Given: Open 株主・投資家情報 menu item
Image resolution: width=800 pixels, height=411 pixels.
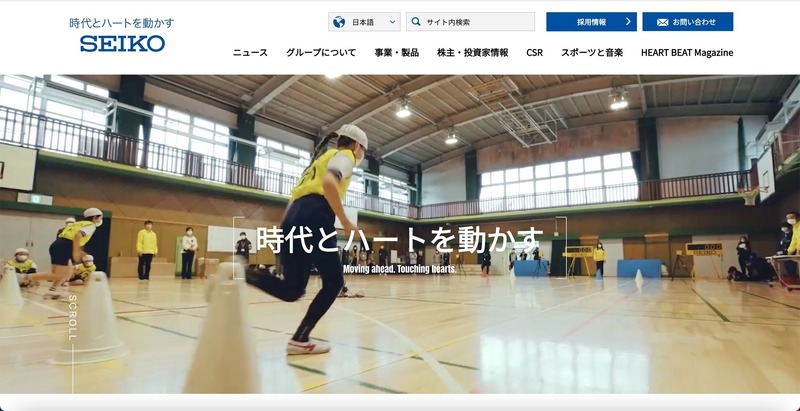Looking at the screenshot, I should 472,52.
